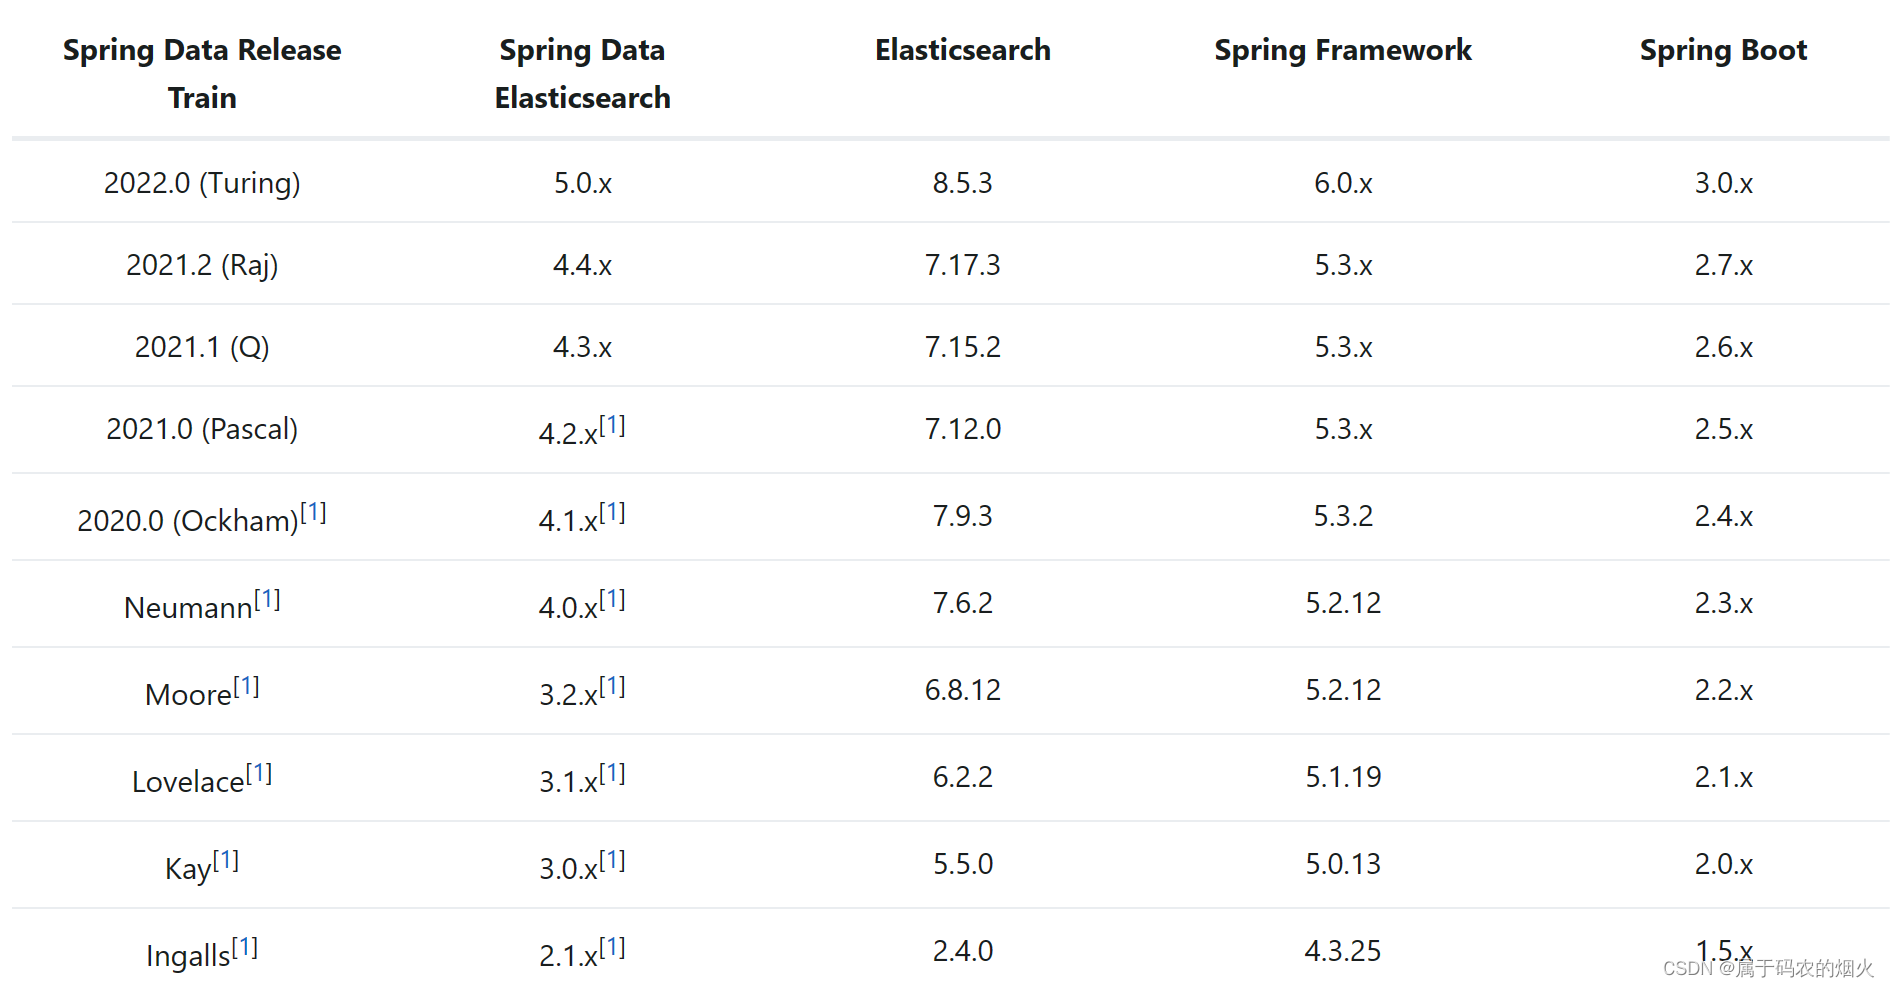This screenshot has width=1890, height=987.
Task: Click footnote marker beside 4.0.x
Action: [x=612, y=600]
